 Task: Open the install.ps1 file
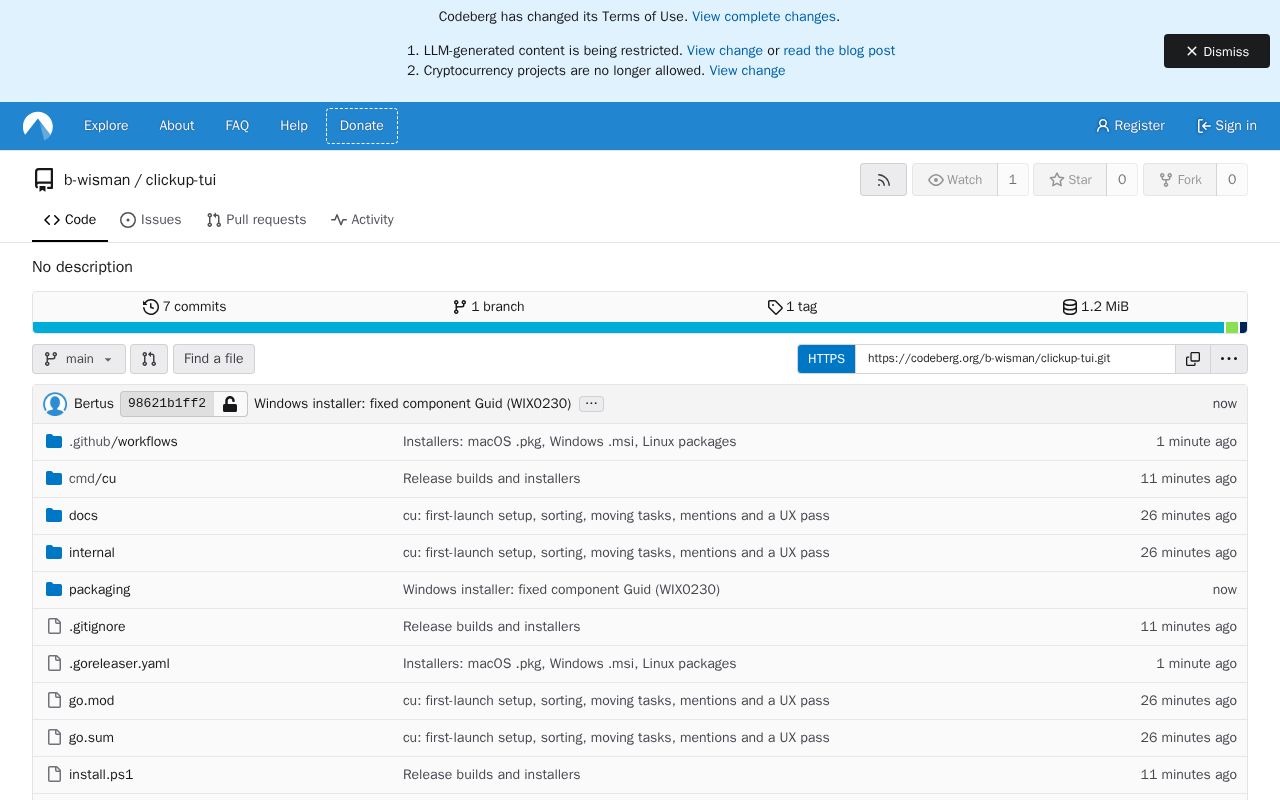pos(101,775)
